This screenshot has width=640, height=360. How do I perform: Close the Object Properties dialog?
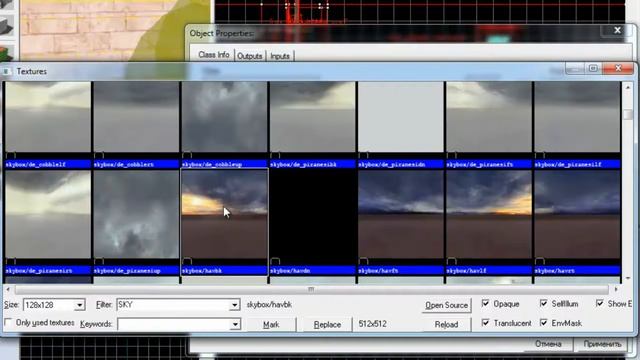pos(618,30)
